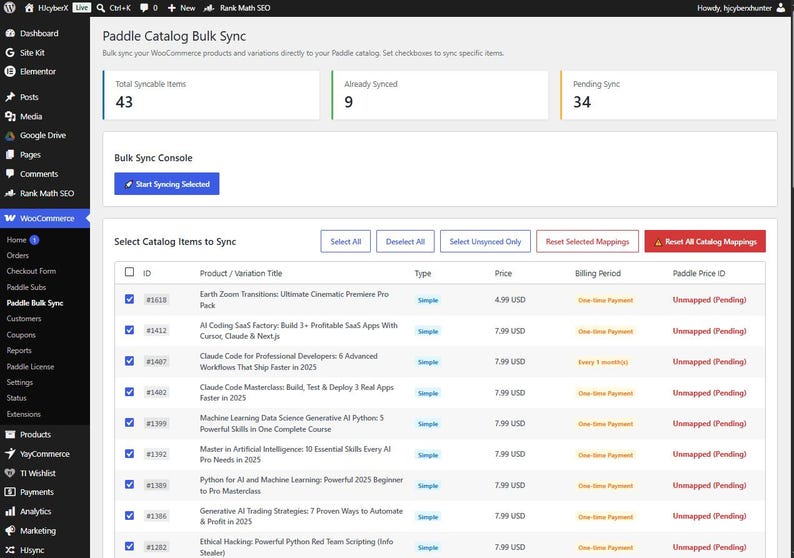
Task: Click the Paddle Price ID column header
Action: coord(699,273)
